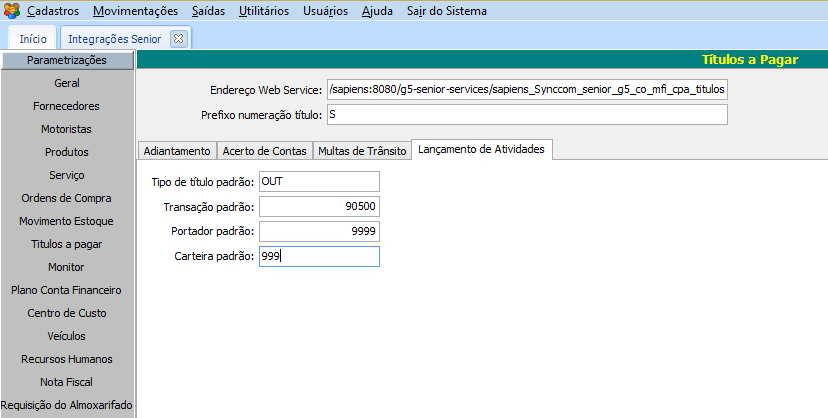Open Titulos a pagar in sidebar
This screenshot has width=828, height=418.
[x=67, y=244]
